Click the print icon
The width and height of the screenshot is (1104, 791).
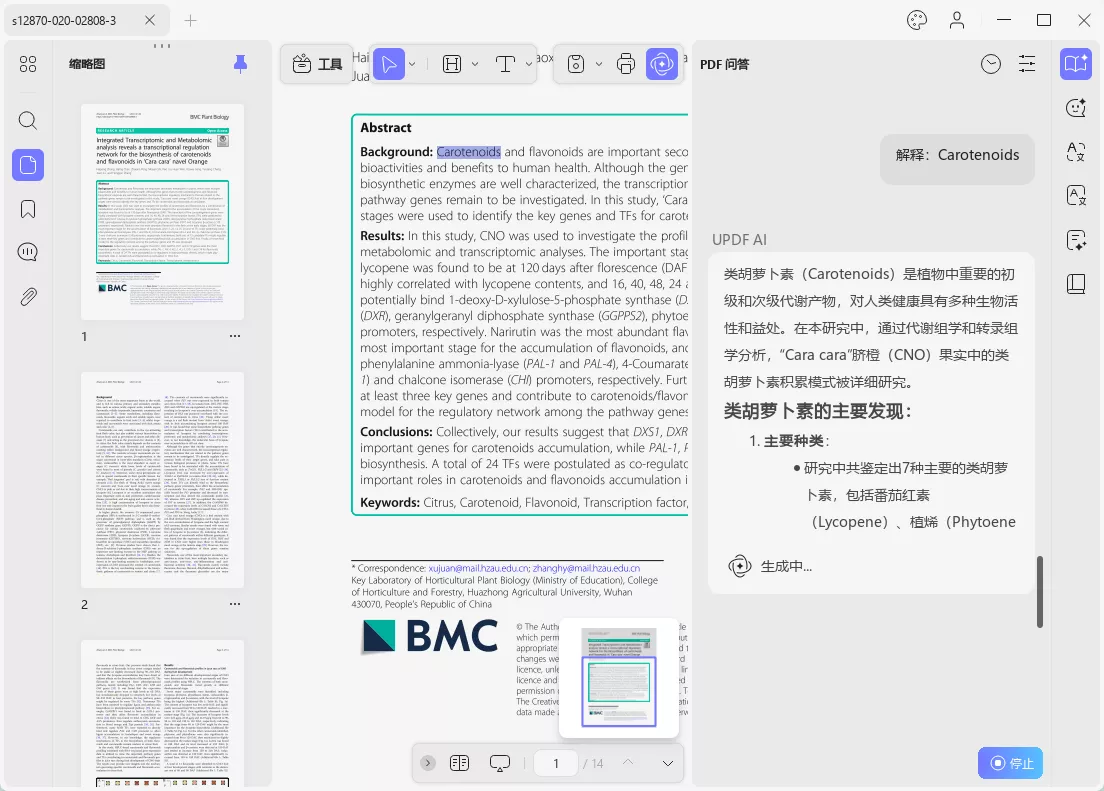point(625,63)
